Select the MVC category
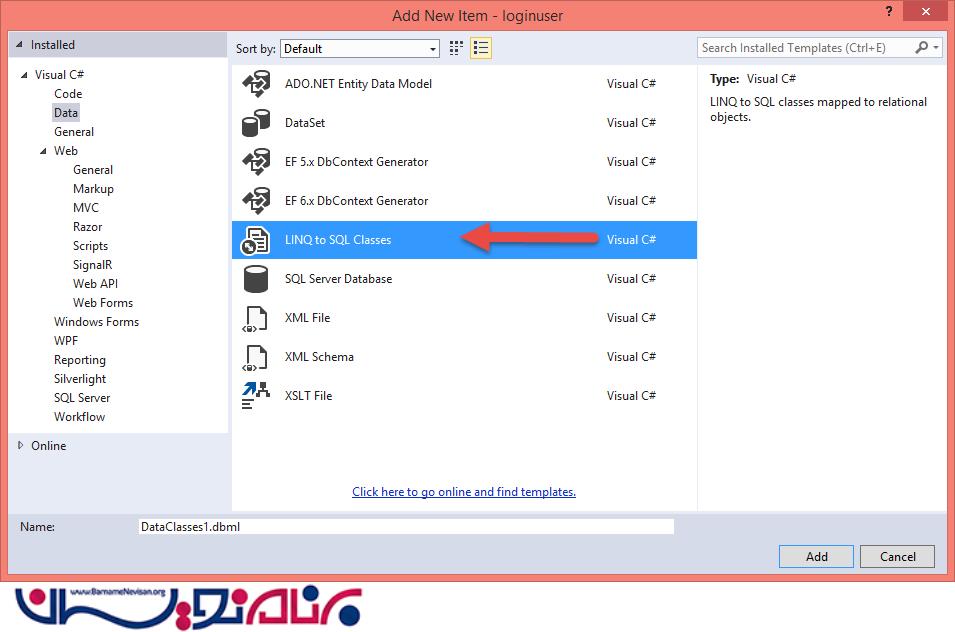This screenshot has width=955, height=632. 85,208
